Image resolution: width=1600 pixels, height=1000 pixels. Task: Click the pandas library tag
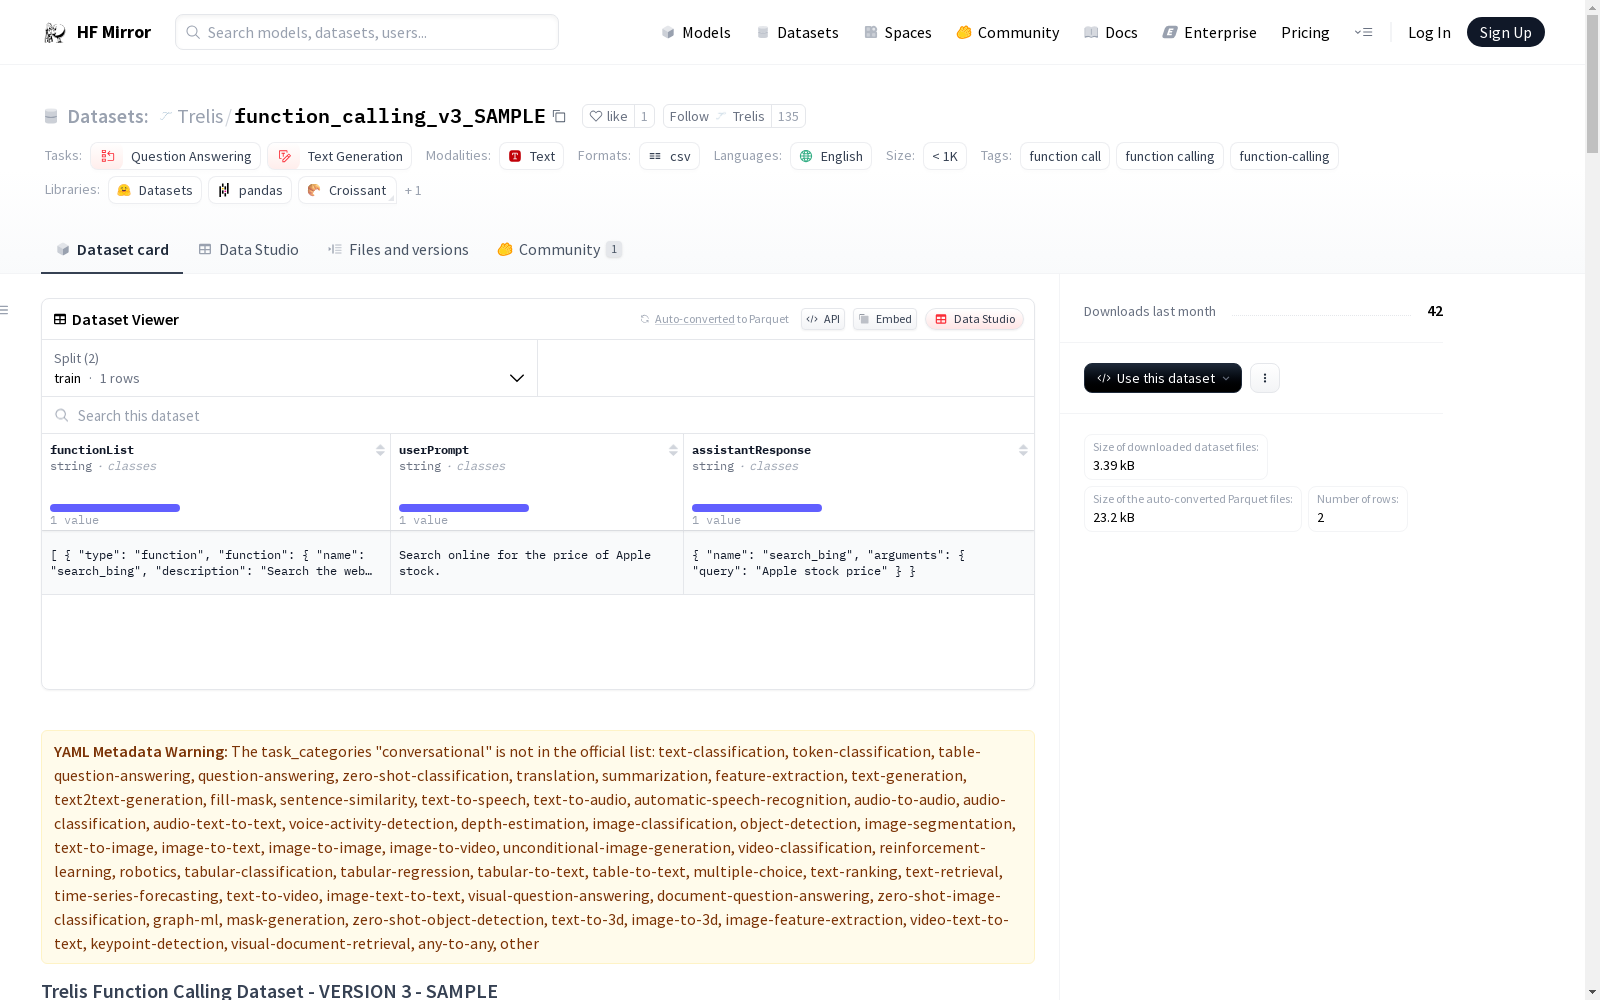250,190
